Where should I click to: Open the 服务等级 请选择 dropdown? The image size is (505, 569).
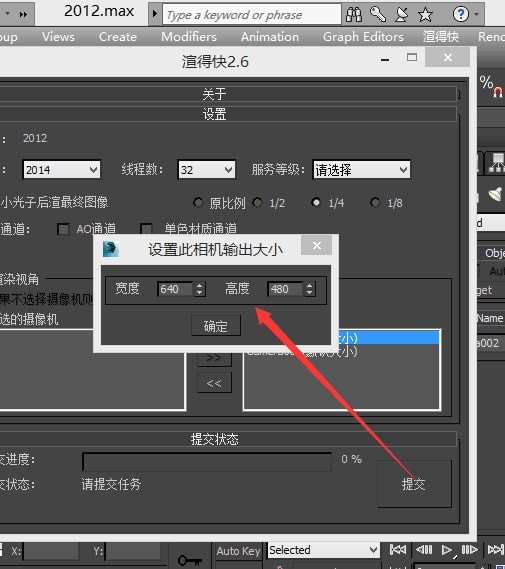point(361,169)
